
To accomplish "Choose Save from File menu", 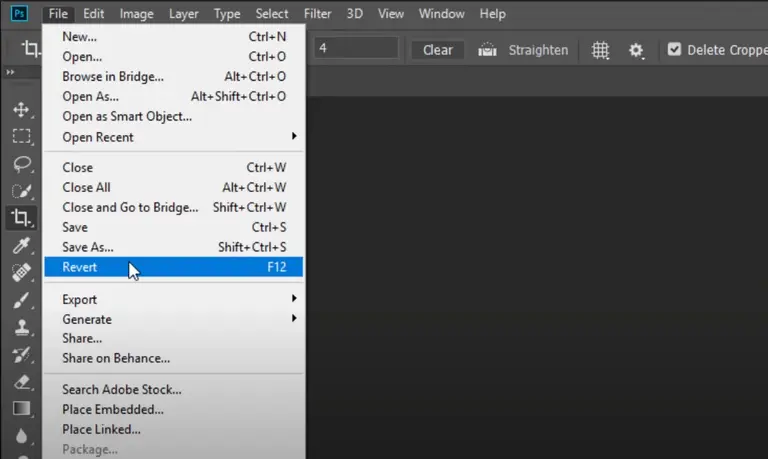I will click(173, 227).
